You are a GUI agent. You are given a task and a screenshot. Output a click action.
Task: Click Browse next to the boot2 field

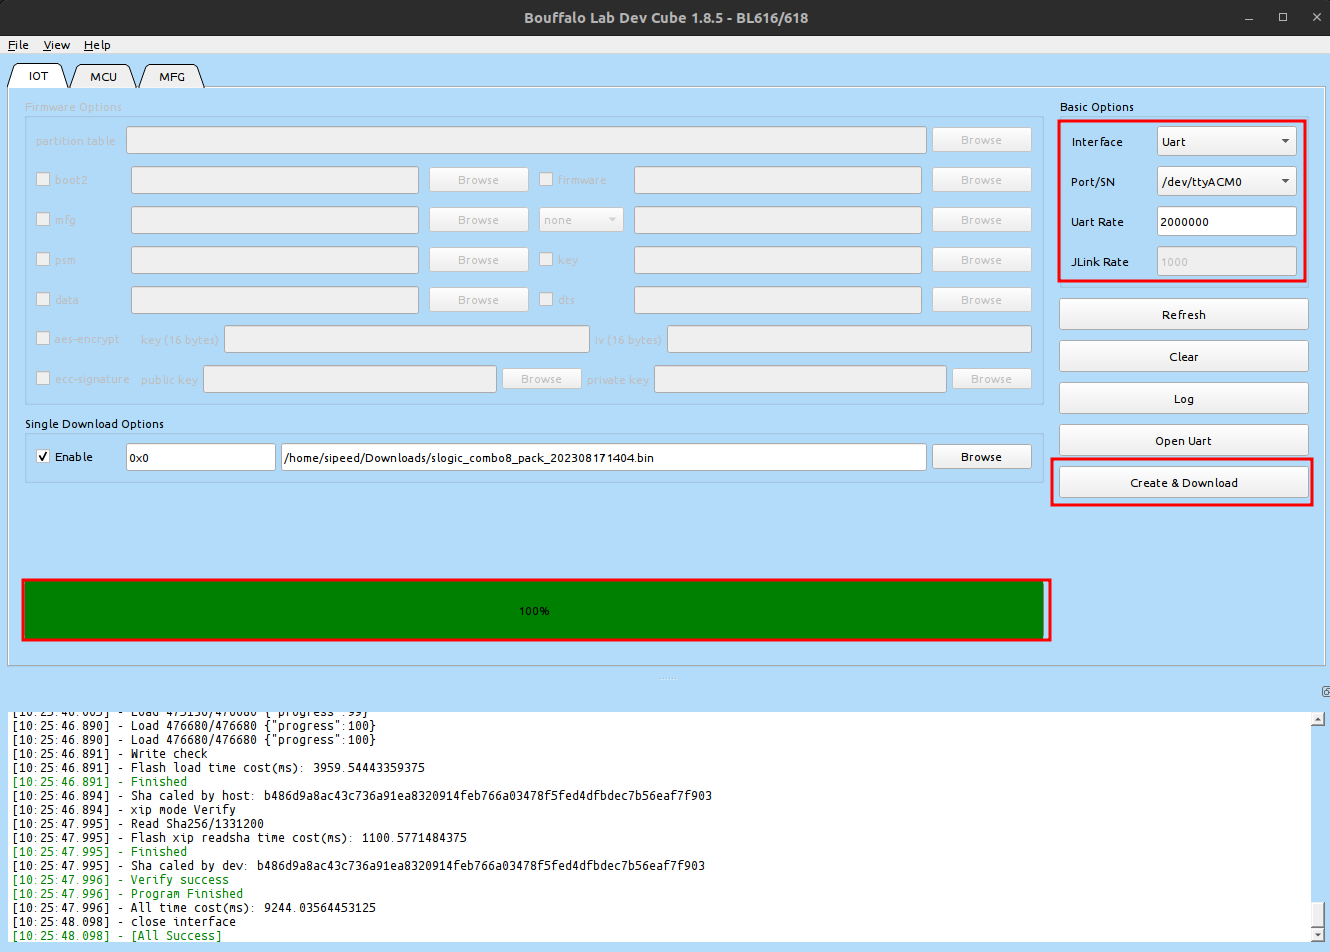pyautogui.click(x=478, y=180)
